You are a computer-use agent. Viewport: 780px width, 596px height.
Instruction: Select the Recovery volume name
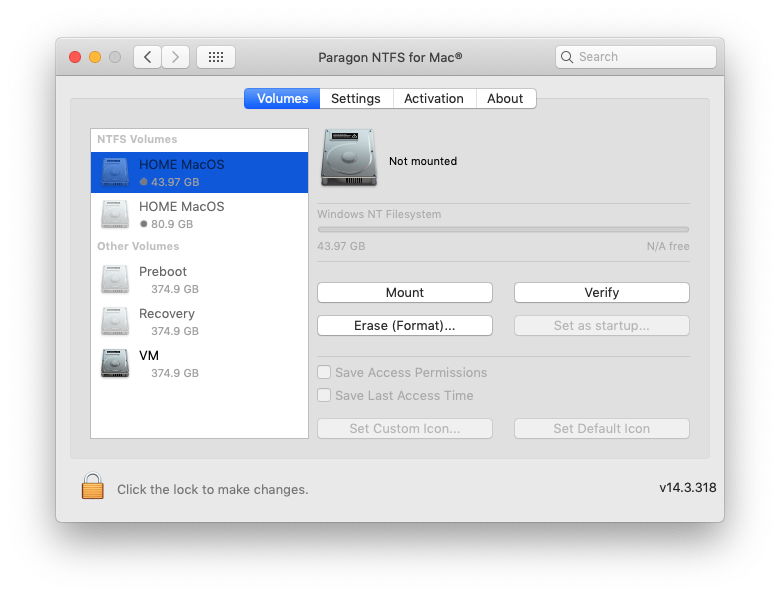click(167, 313)
